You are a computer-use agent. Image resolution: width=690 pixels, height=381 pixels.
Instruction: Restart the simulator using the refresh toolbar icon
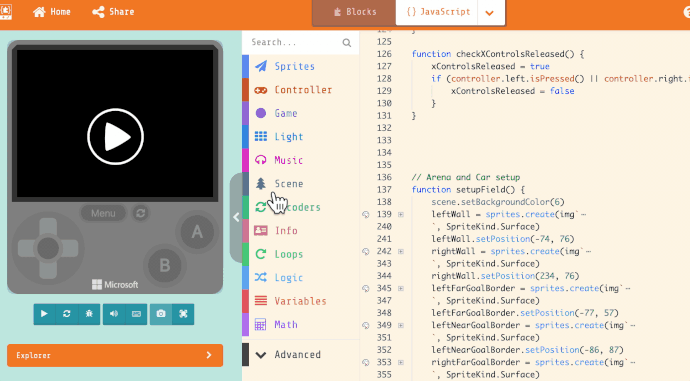pos(66,314)
